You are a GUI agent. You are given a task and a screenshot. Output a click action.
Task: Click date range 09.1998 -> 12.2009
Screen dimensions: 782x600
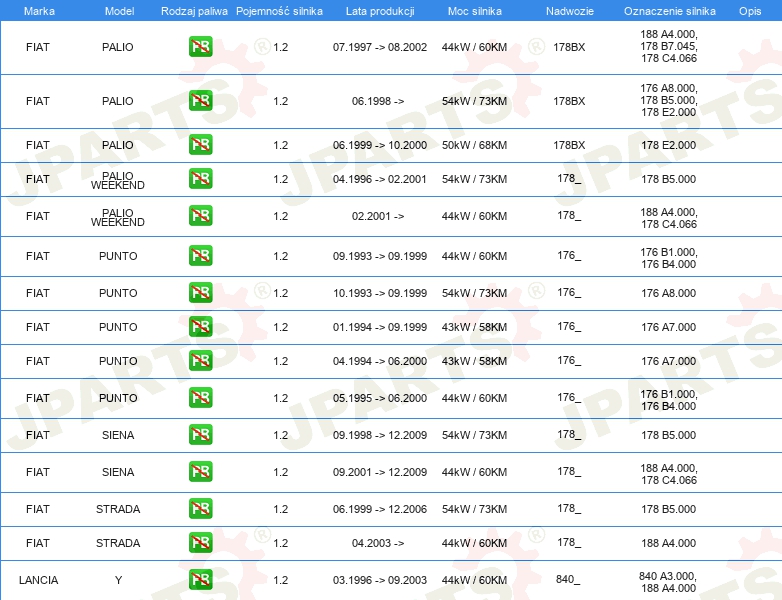(x=380, y=435)
